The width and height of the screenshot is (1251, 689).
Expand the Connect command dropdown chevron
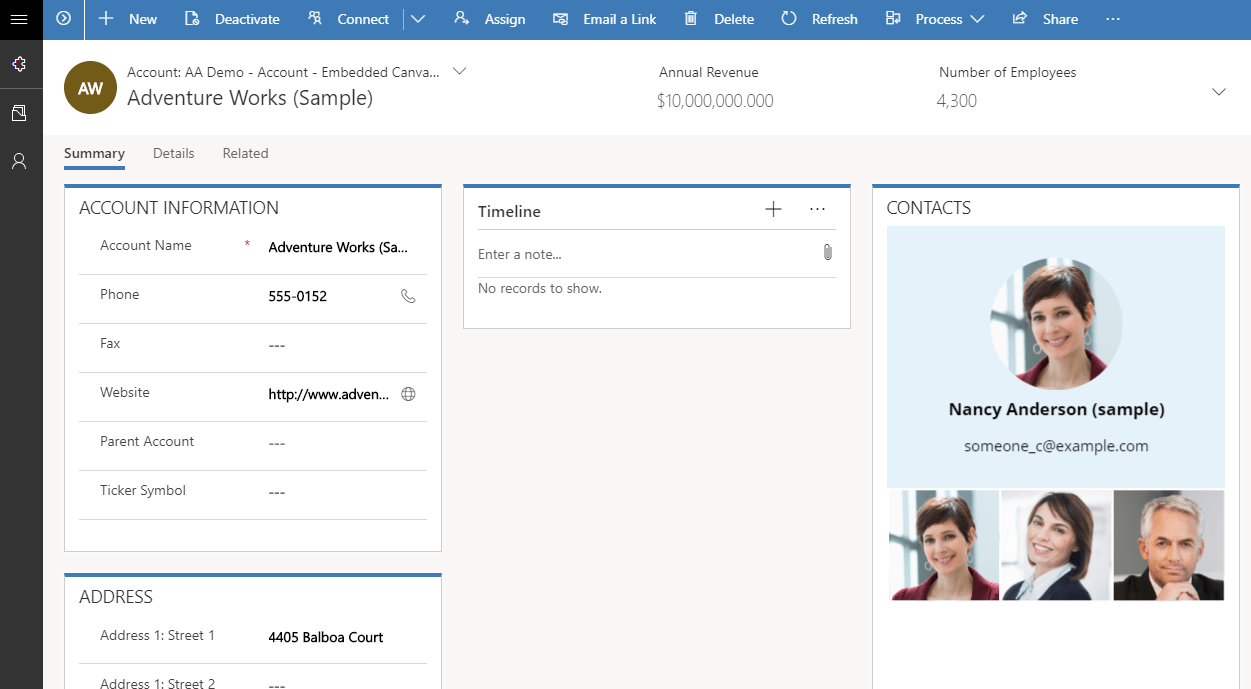[418, 18]
